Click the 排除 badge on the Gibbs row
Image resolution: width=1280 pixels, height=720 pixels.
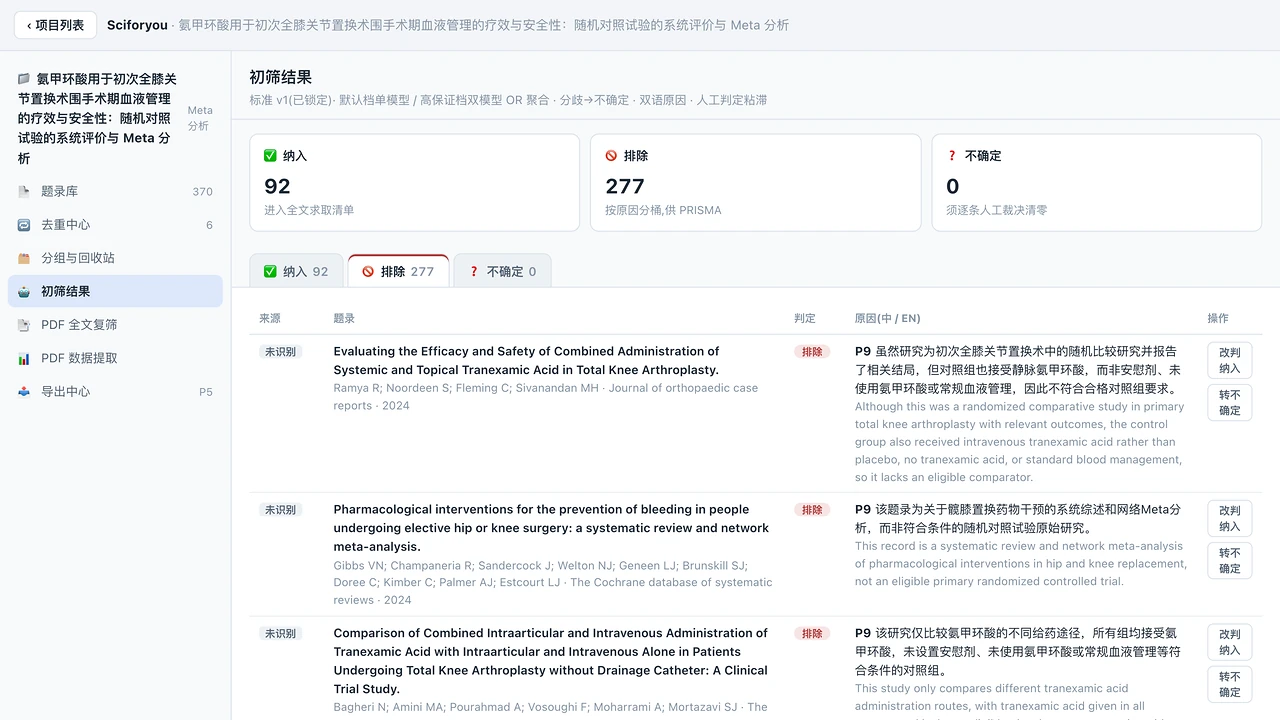pyautogui.click(x=812, y=510)
